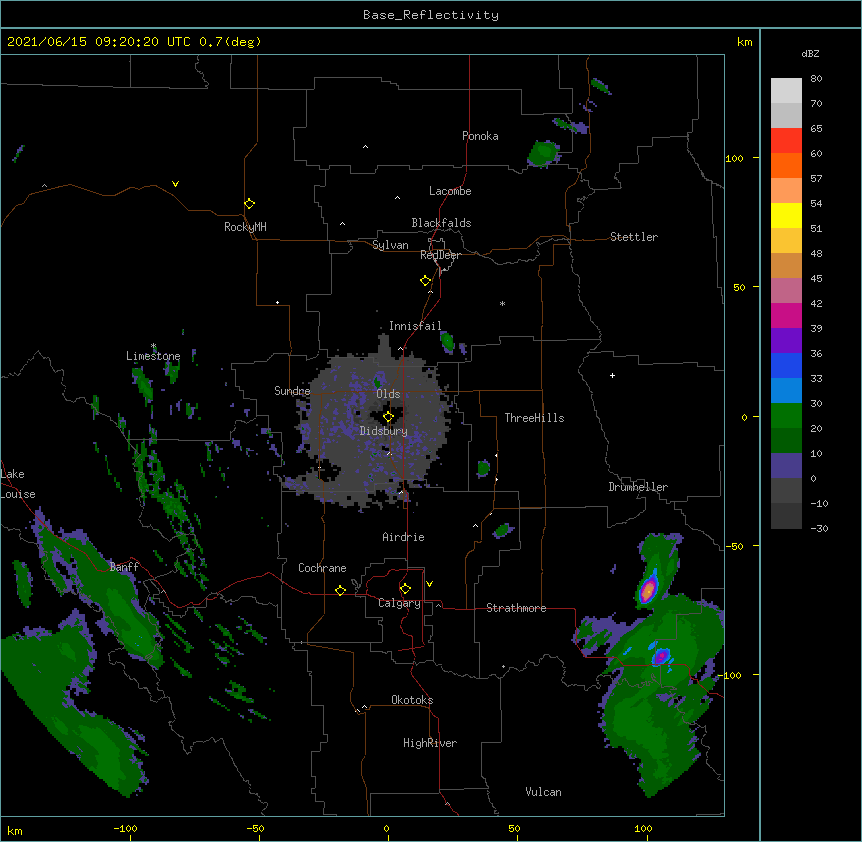Viewport: 862px width, 842px height.
Task: Click the Cochrane town label
Action: point(322,568)
